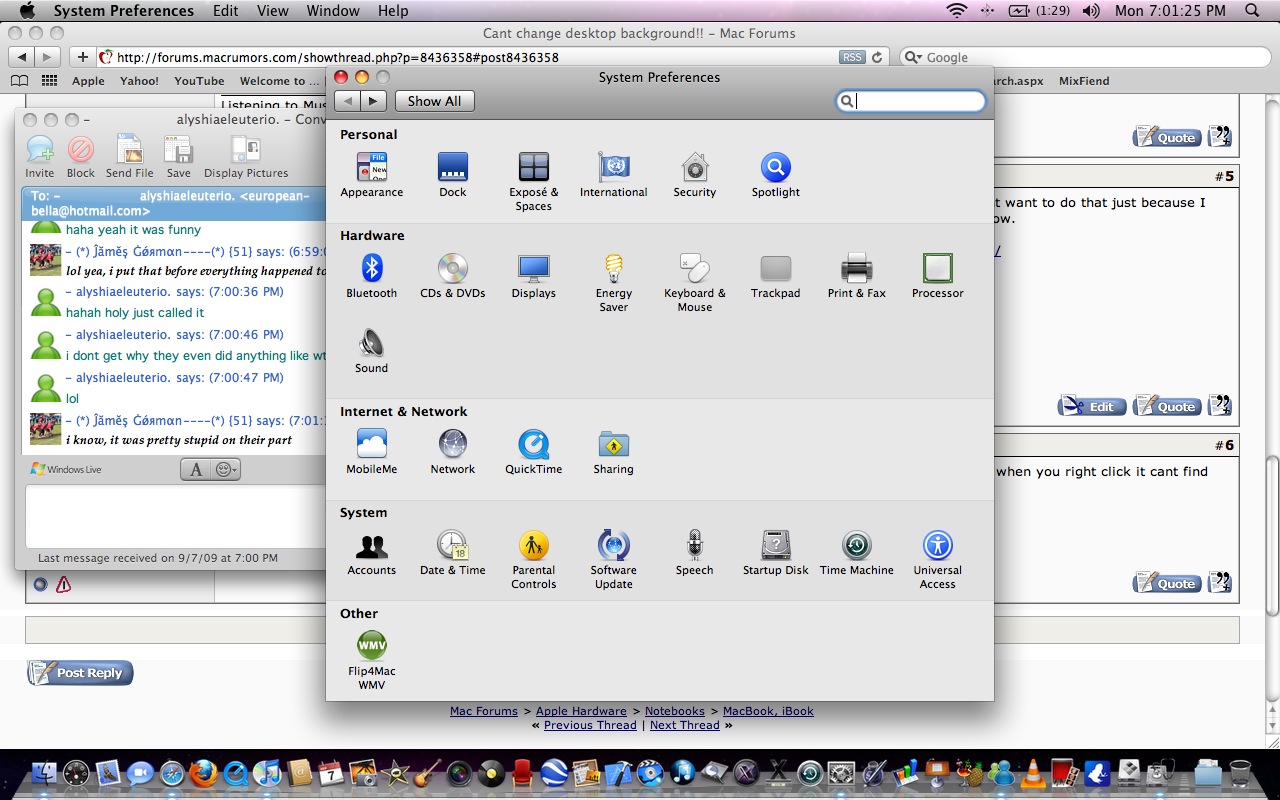1280x800 pixels.
Task: Open Spotlight preferences
Action: (x=775, y=176)
